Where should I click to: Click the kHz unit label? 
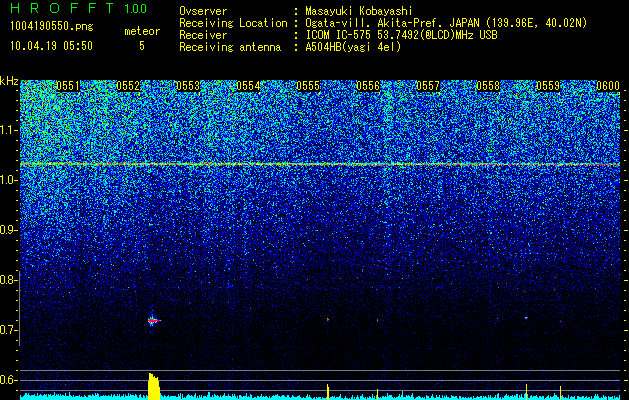pos(9,81)
